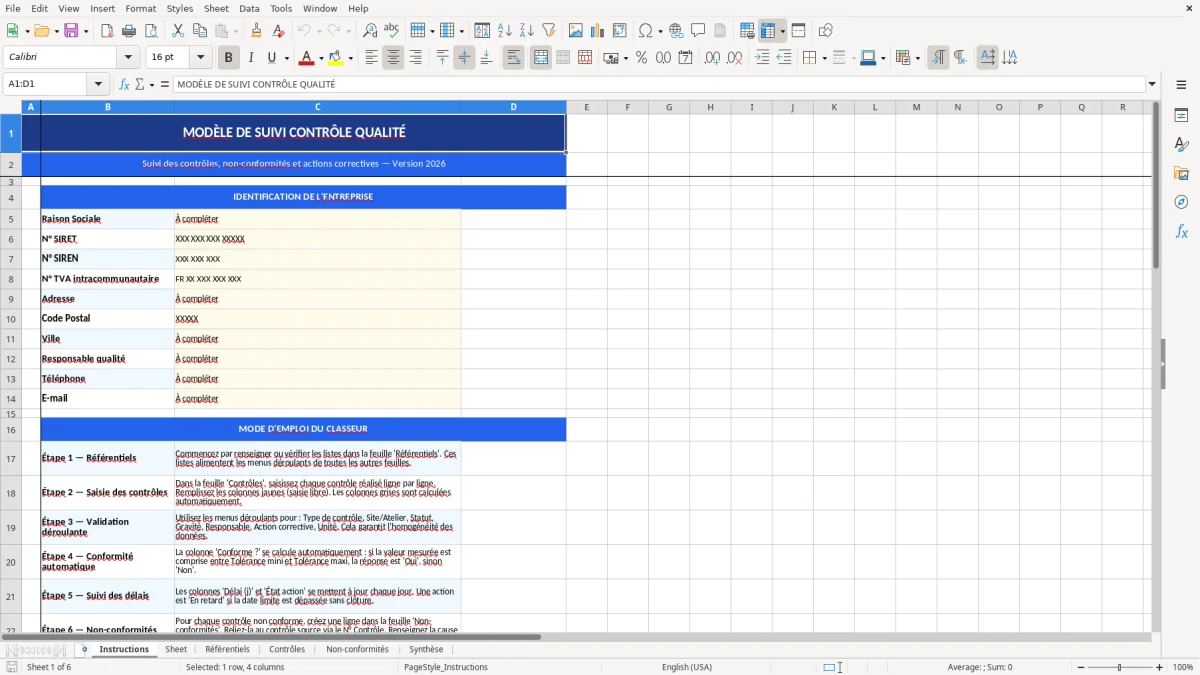The width and height of the screenshot is (1200, 675).
Task: Open the font color dropdown arrow
Action: tap(321, 58)
